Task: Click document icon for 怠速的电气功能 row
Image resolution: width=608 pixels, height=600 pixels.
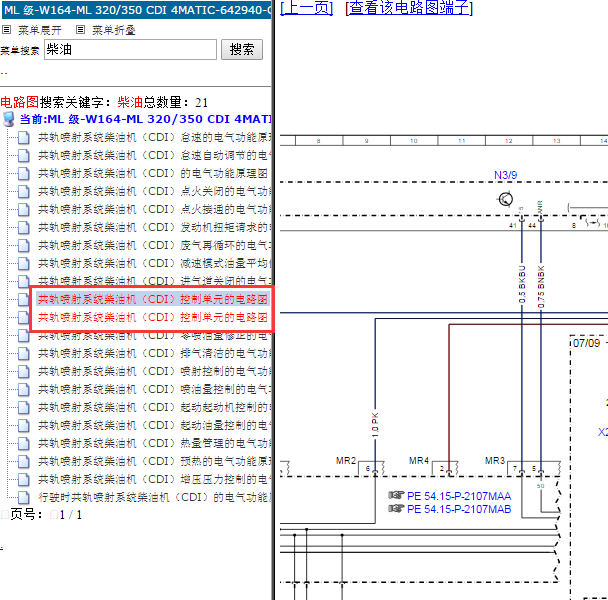Action: [24, 137]
